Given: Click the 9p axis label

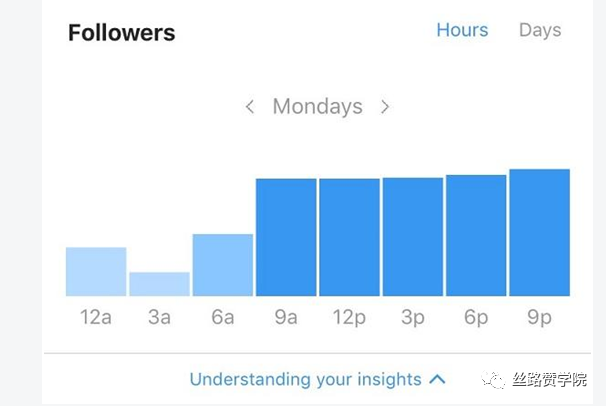Looking at the screenshot, I should click(539, 317).
